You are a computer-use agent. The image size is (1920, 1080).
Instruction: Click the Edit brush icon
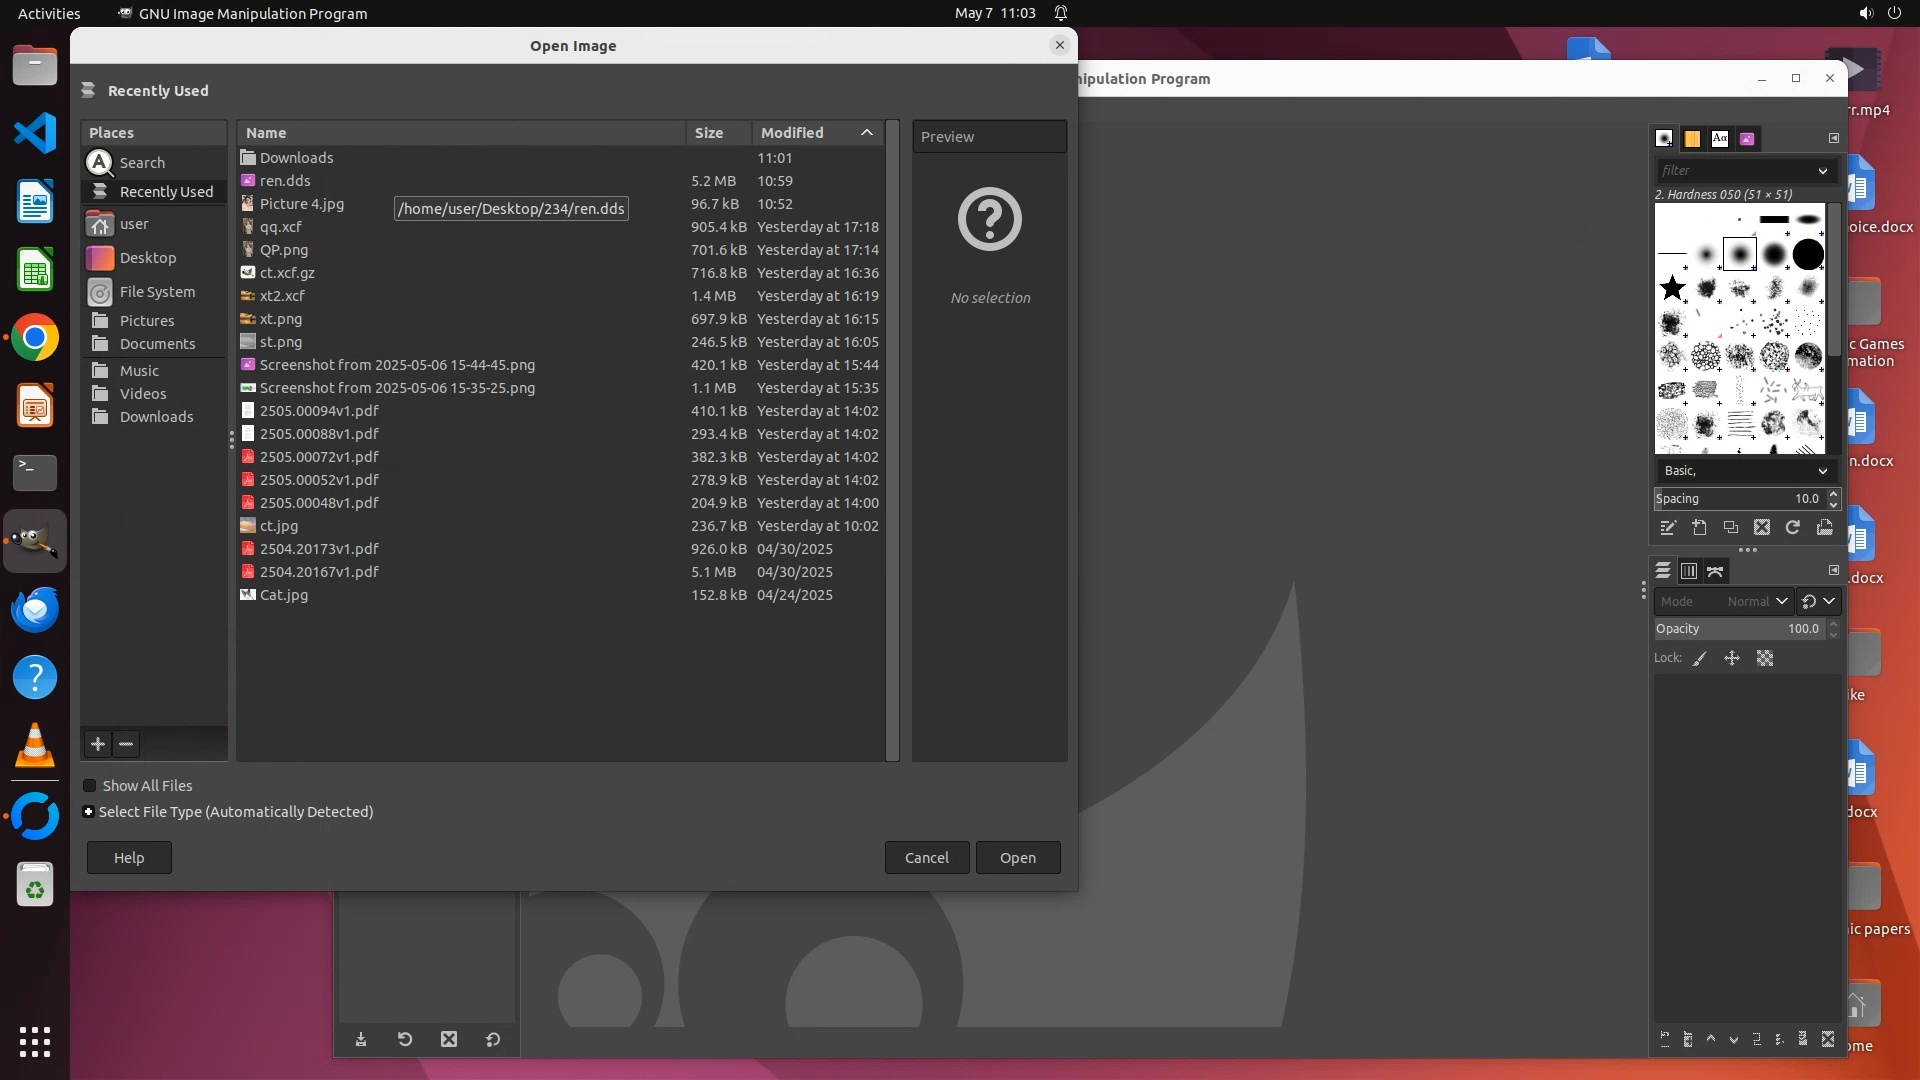[1667, 528]
